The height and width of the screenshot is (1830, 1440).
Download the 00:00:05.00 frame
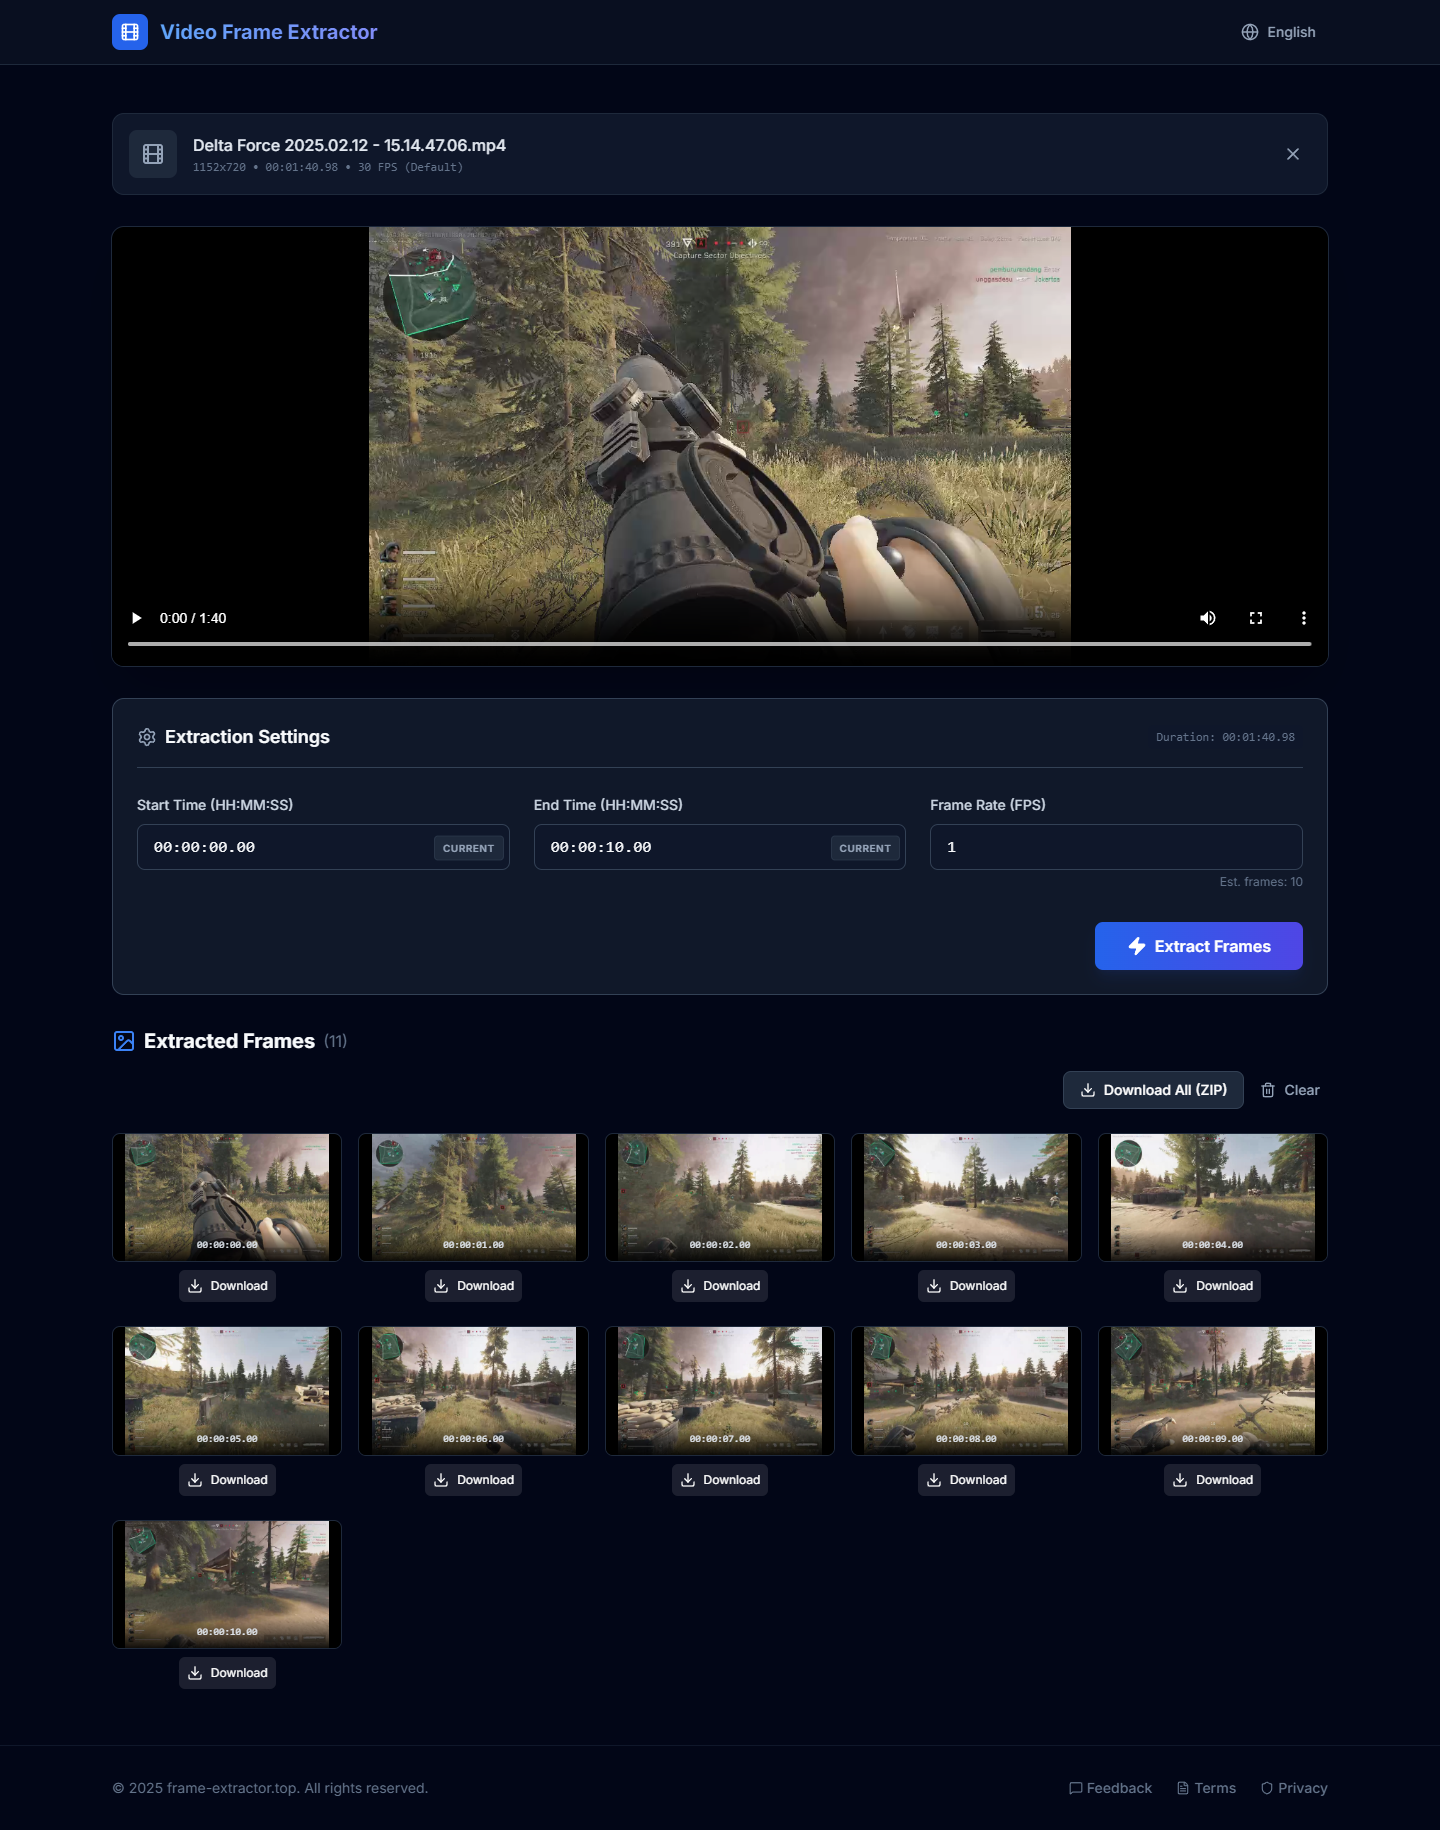227,1480
